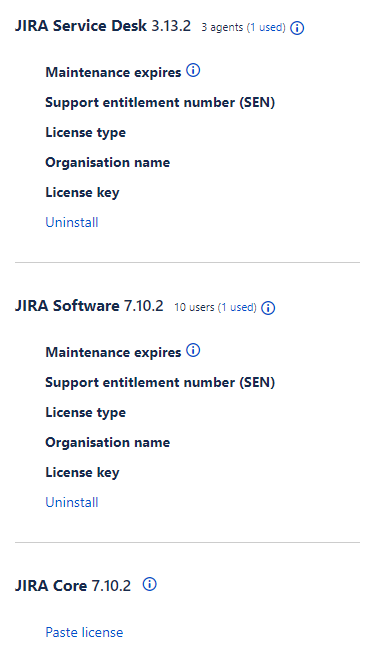This screenshot has height=651, width=367.
Task: Click 'License type' label under JIRA Software
Action: [86, 413]
